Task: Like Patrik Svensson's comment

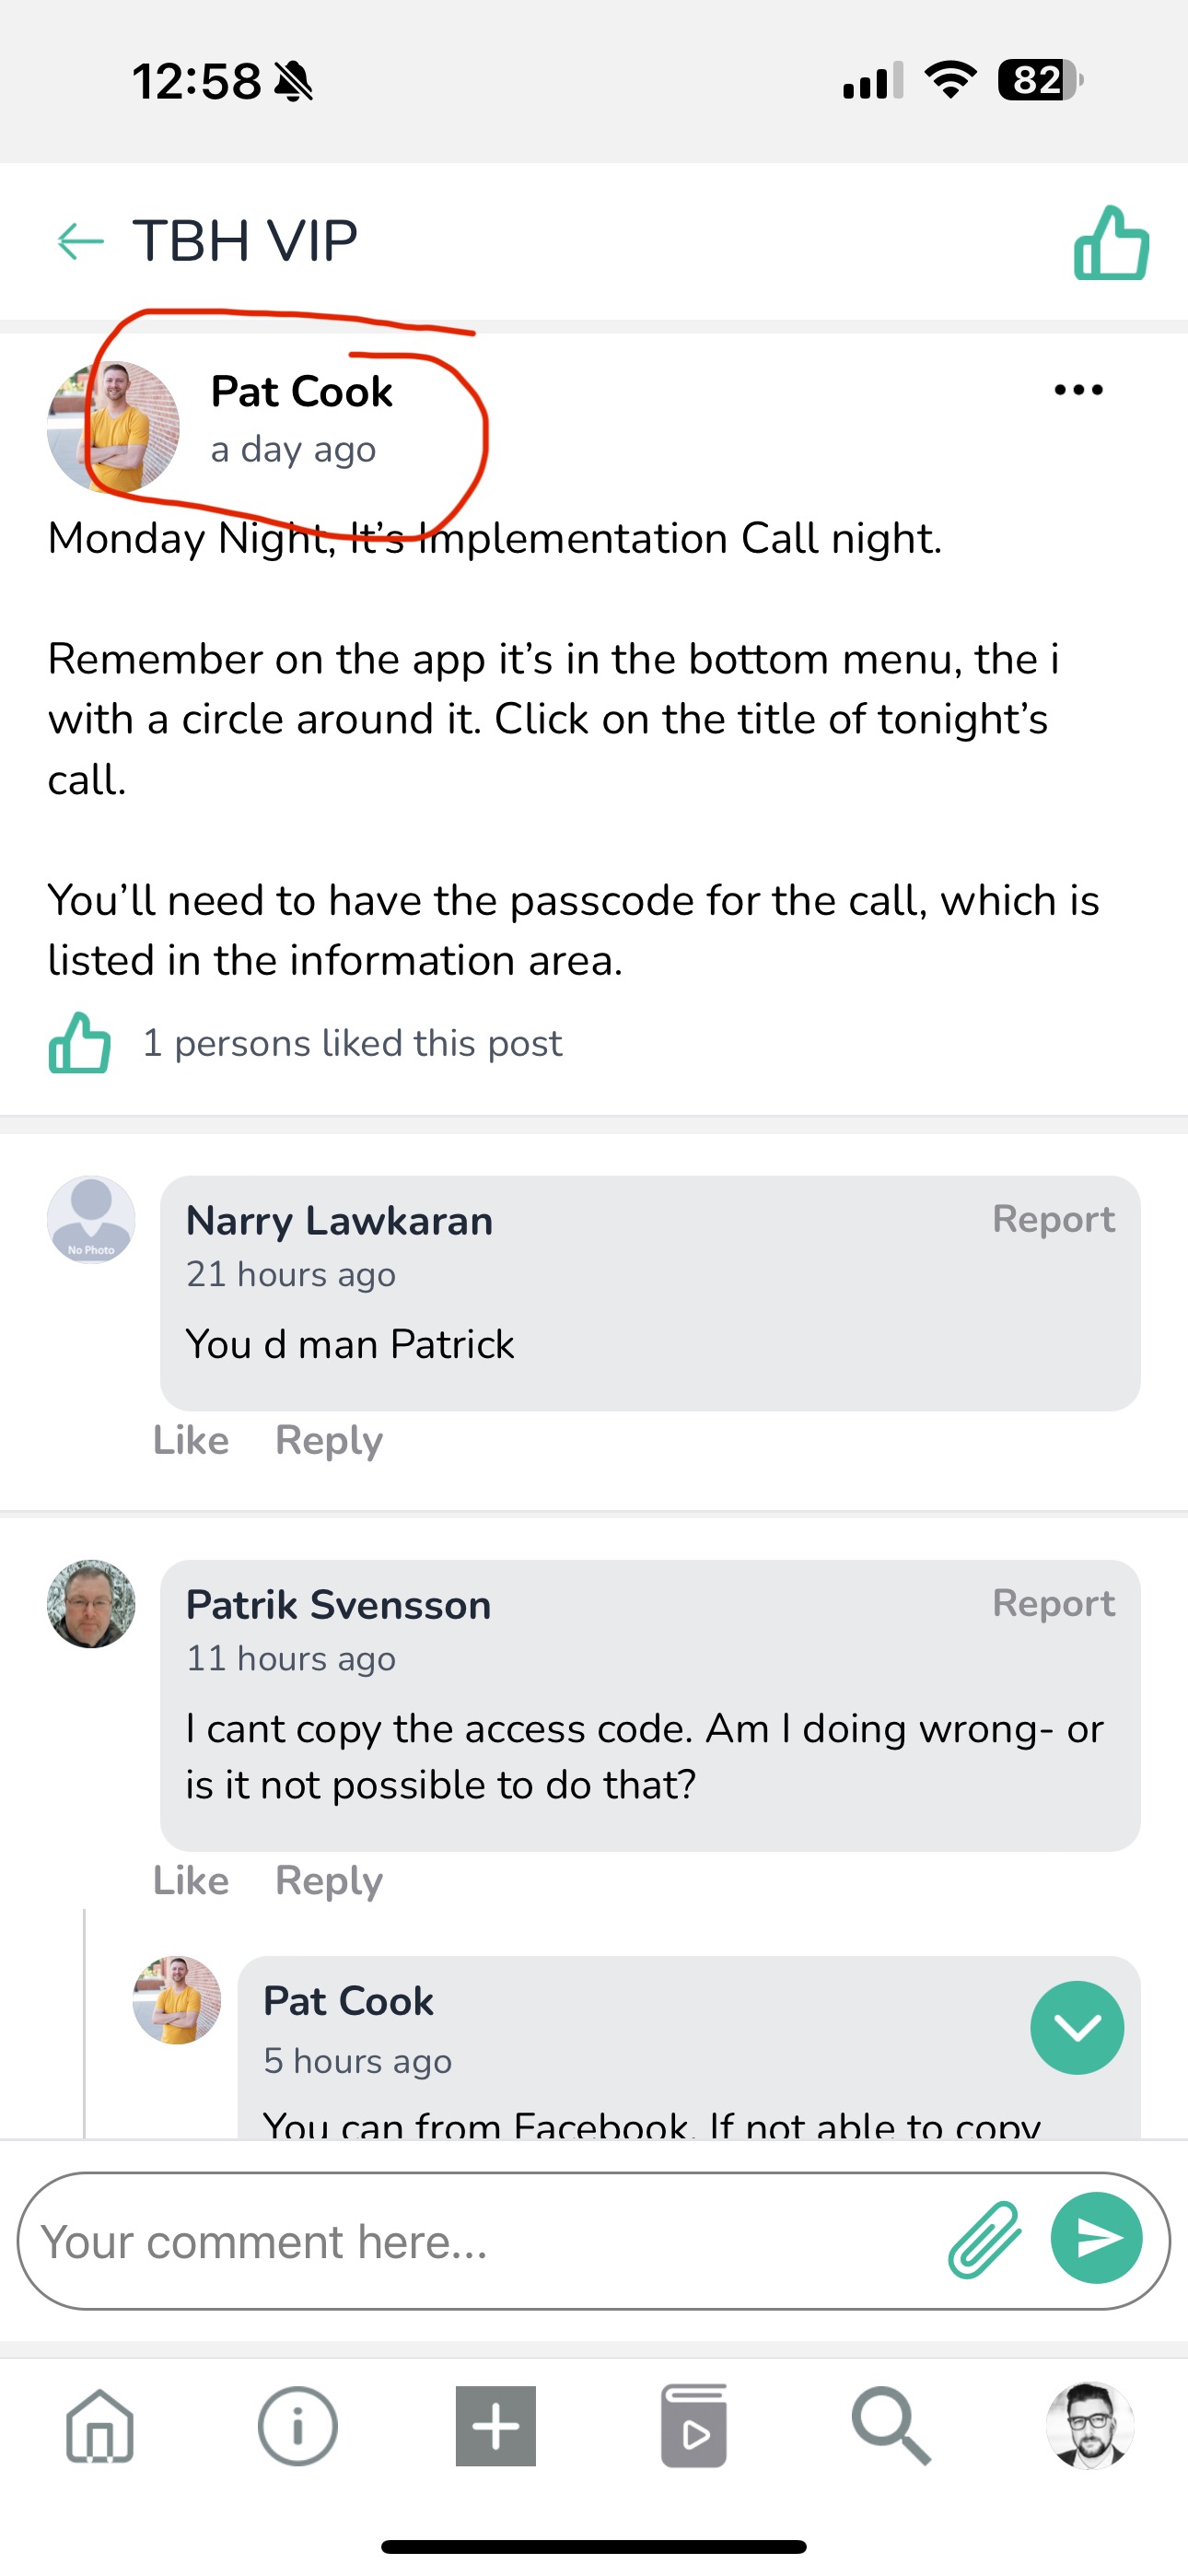Action: (191, 1880)
